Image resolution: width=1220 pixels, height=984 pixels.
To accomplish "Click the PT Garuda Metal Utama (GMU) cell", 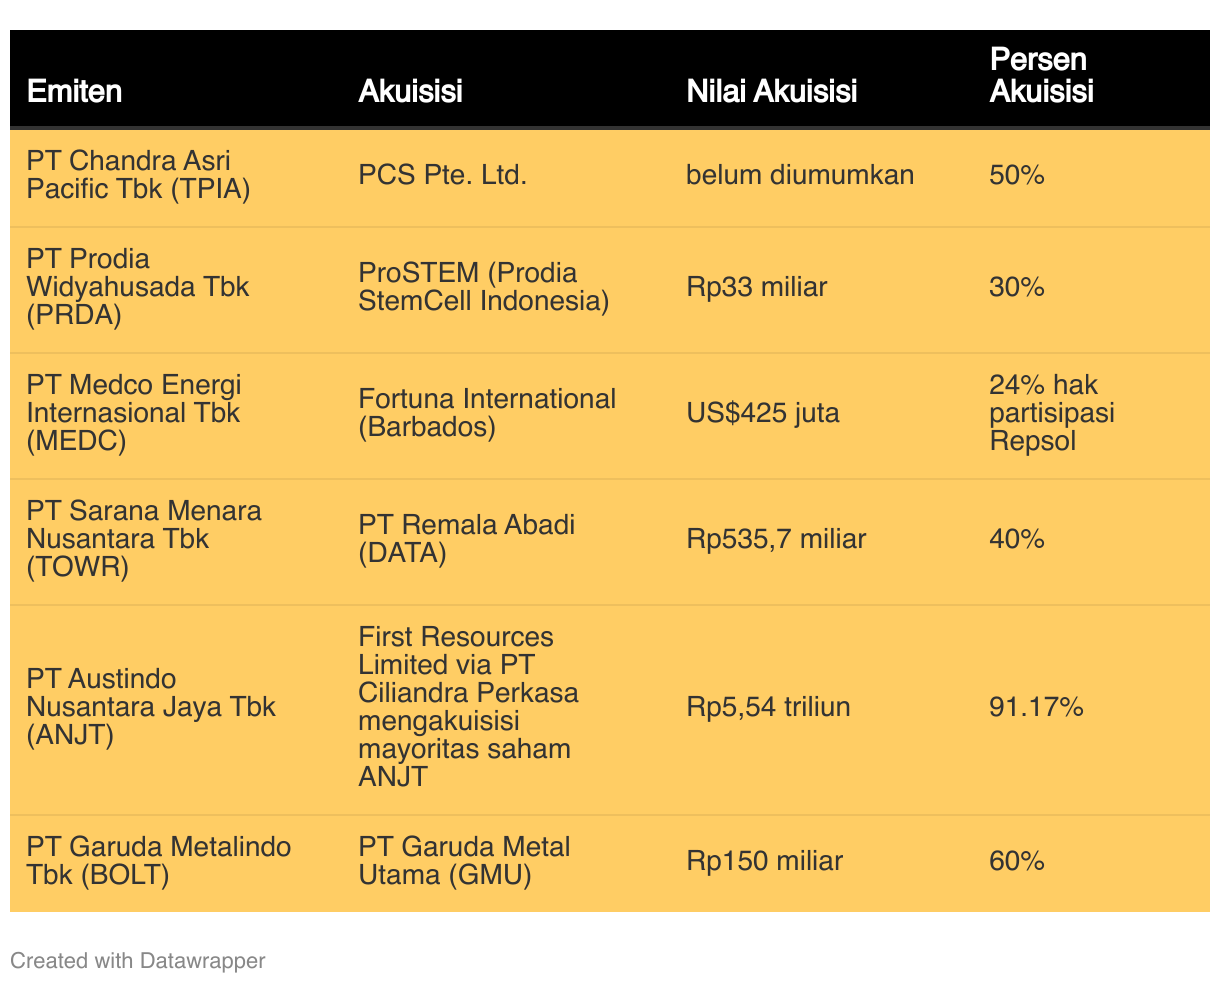I will [x=465, y=861].
